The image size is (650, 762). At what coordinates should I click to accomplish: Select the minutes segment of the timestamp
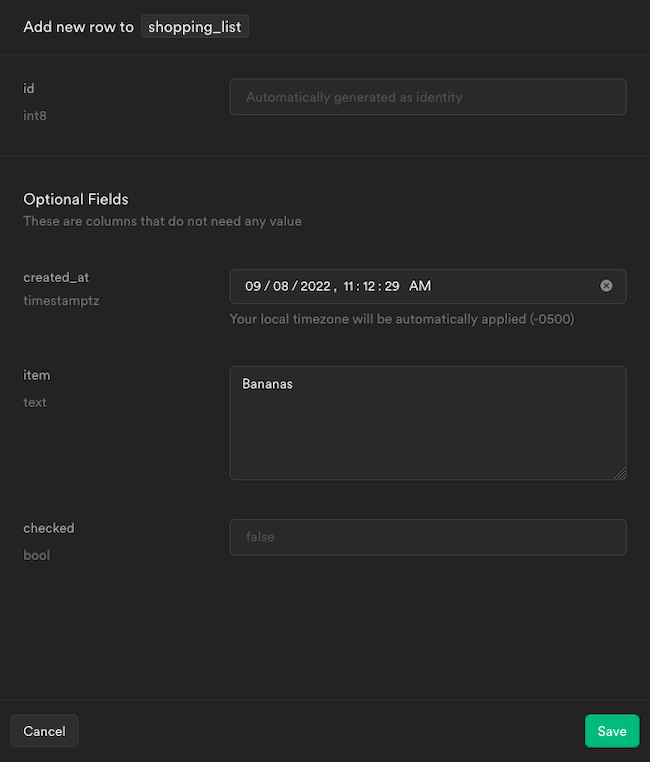[370, 286]
